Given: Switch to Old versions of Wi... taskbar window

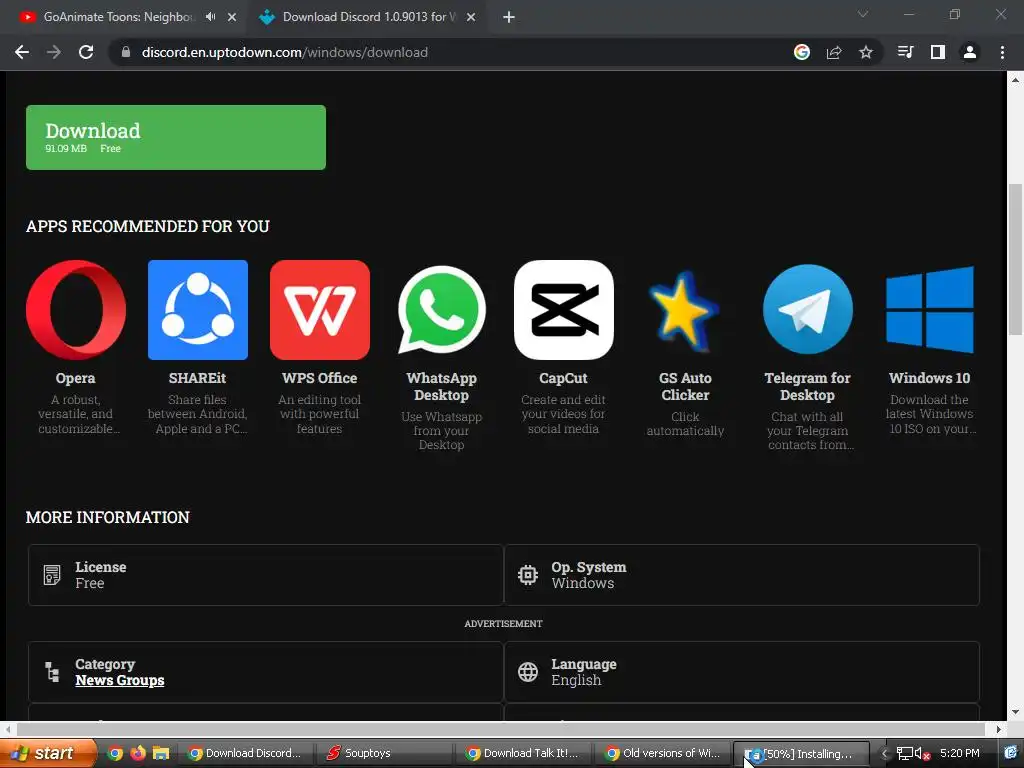Looking at the screenshot, I should [x=663, y=753].
